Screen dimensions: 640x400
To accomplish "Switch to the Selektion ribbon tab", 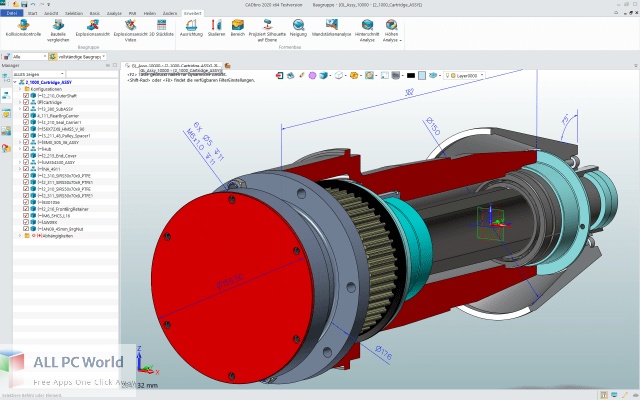I will point(74,13).
